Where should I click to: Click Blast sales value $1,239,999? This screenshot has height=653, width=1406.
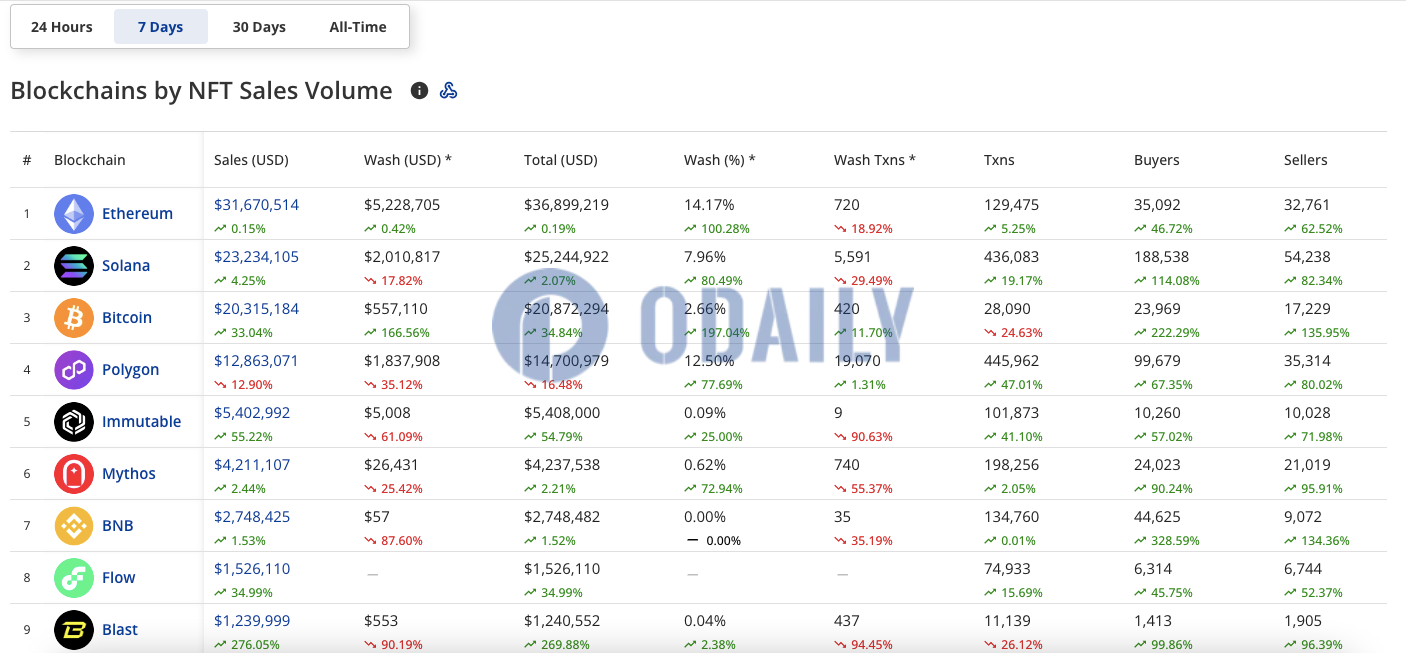point(252,621)
